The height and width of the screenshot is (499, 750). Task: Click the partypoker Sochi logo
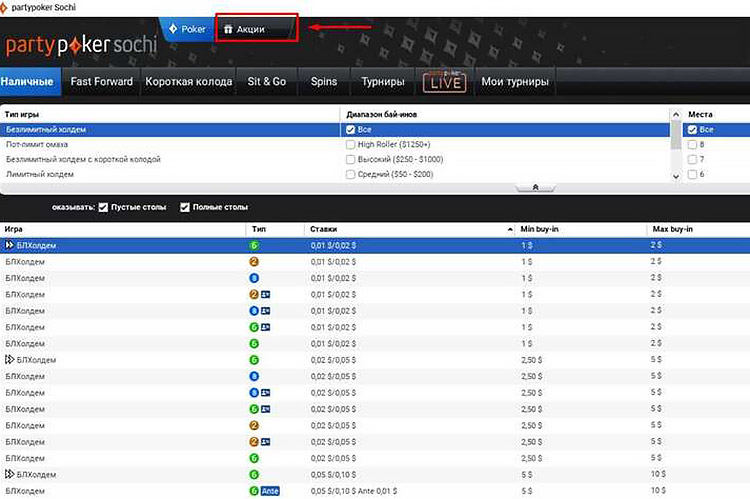pos(74,47)
